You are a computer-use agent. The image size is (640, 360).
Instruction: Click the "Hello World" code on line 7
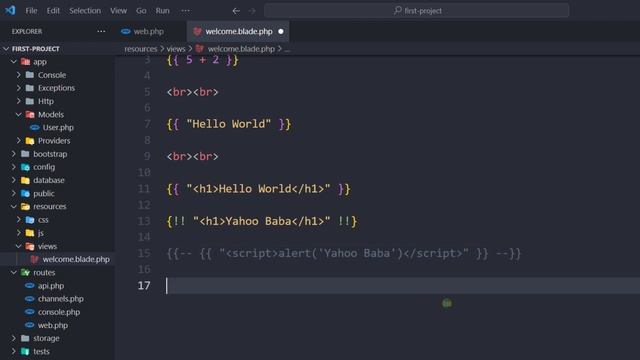point(229,124)
